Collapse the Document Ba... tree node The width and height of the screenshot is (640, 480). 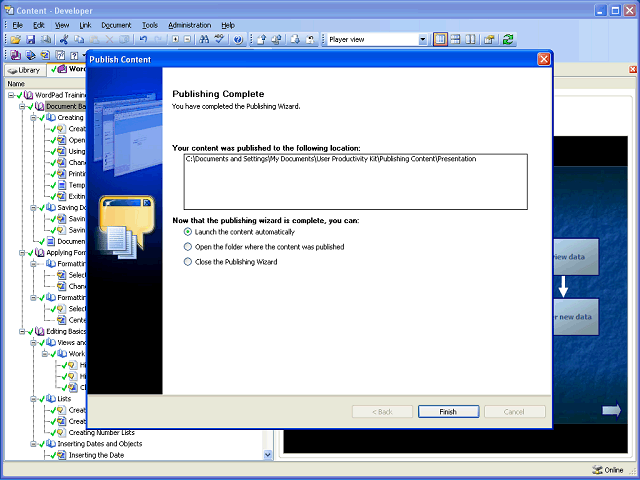[x=22, y=107]
